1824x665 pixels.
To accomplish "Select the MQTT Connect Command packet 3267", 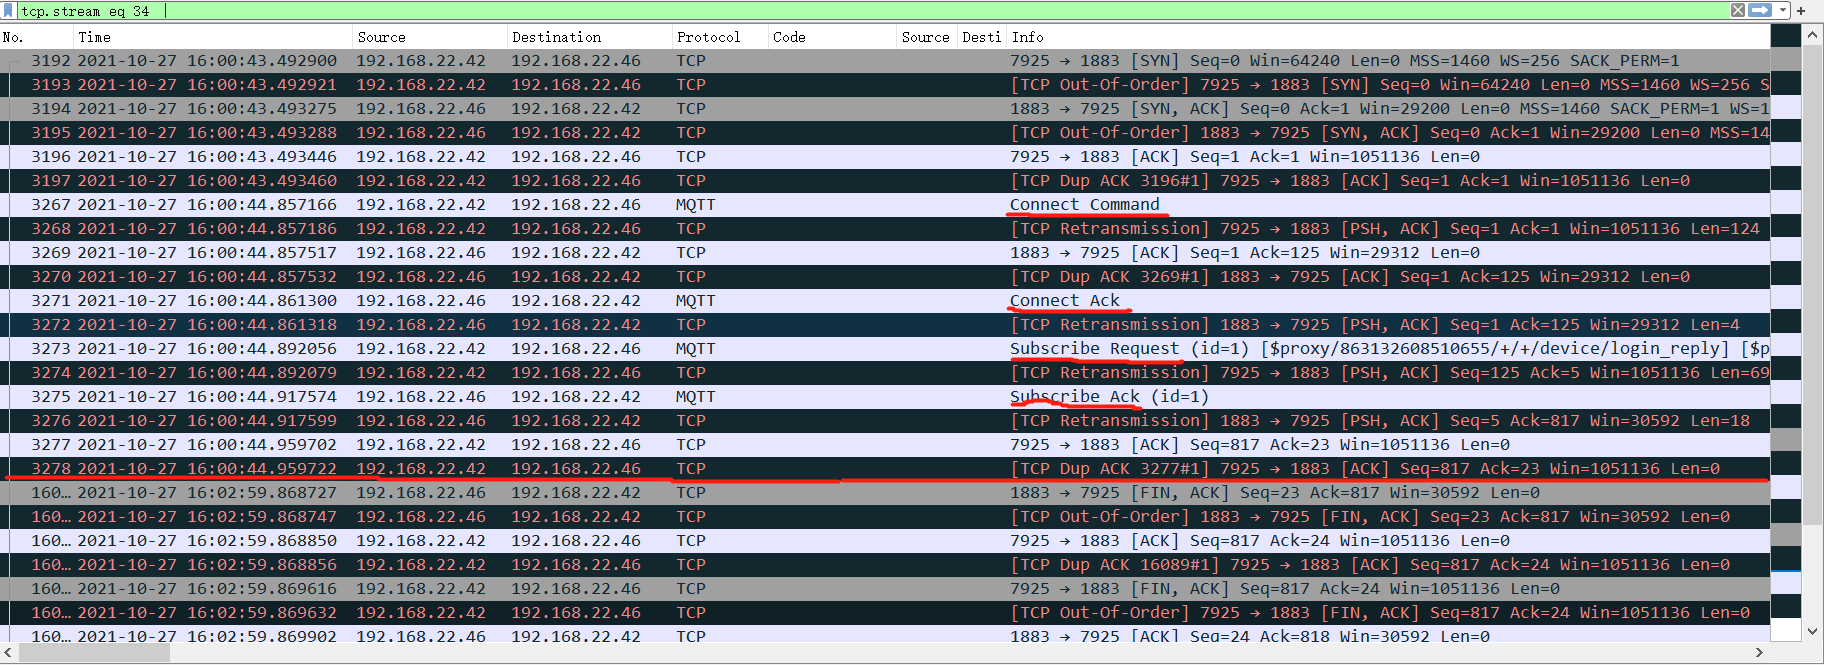I will (x=885, y=205).
